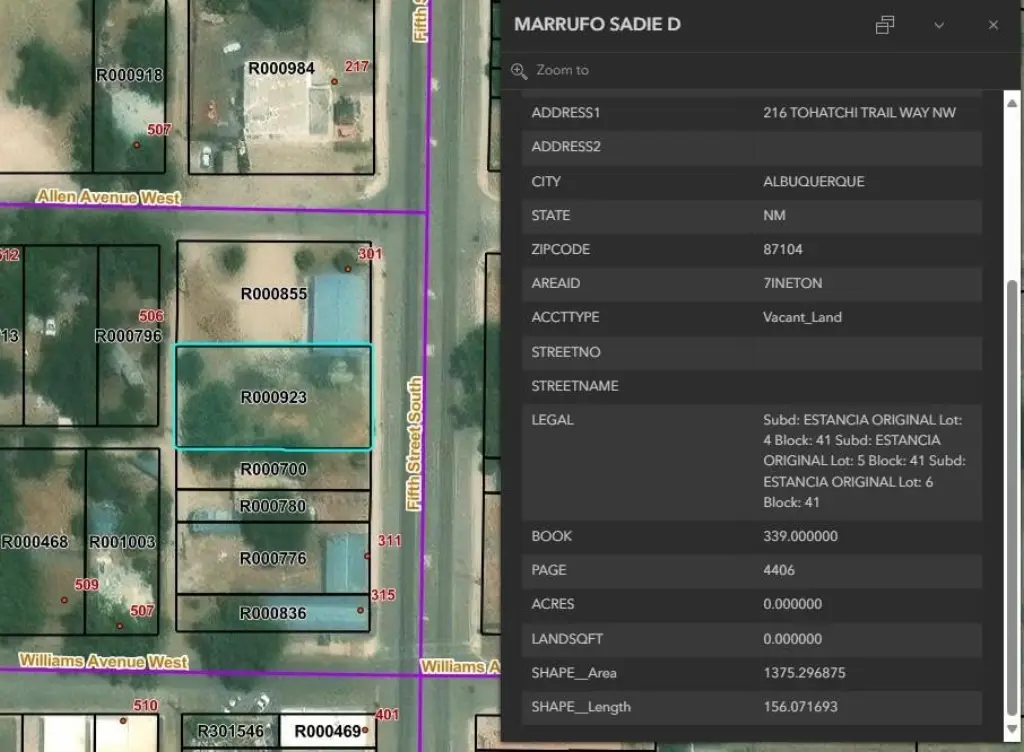The height and width of the screenshot is (752, 1024).
Task: Click the Zoom to button
Action: click(x=551, y=70)
